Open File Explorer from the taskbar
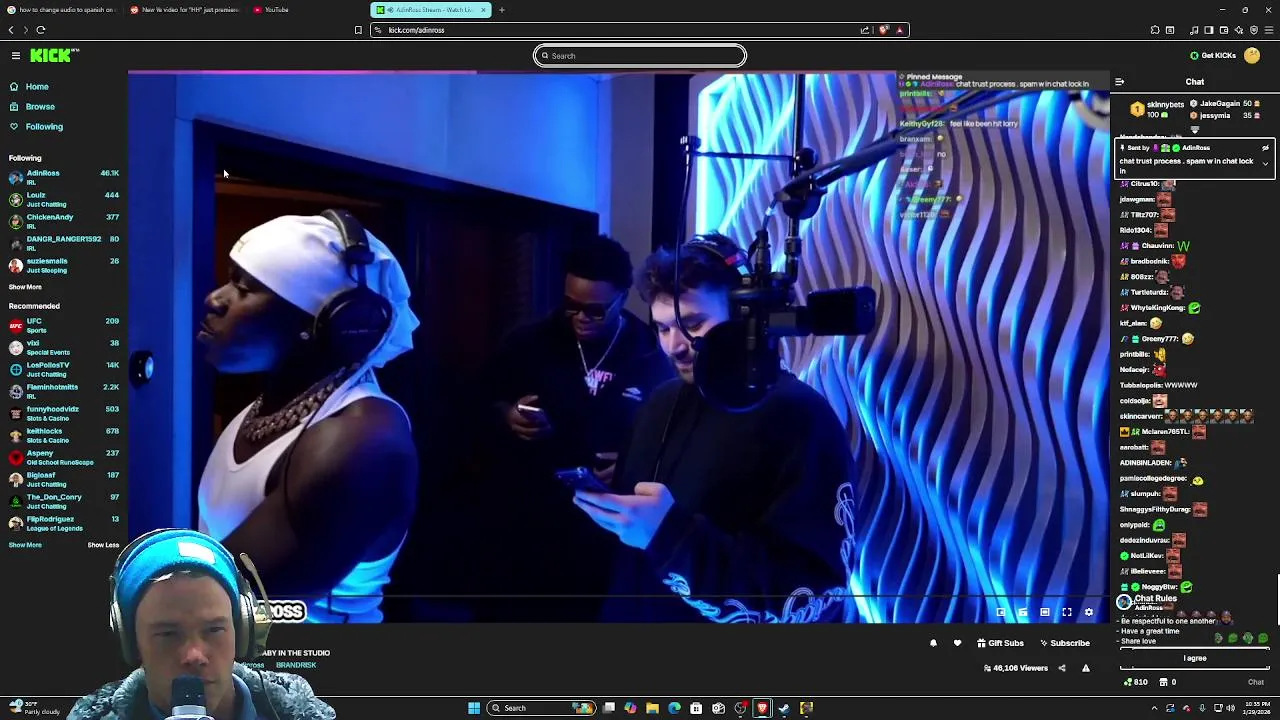Image resolution: width=1280 pixels, height=720 pixels. (652, 708)
